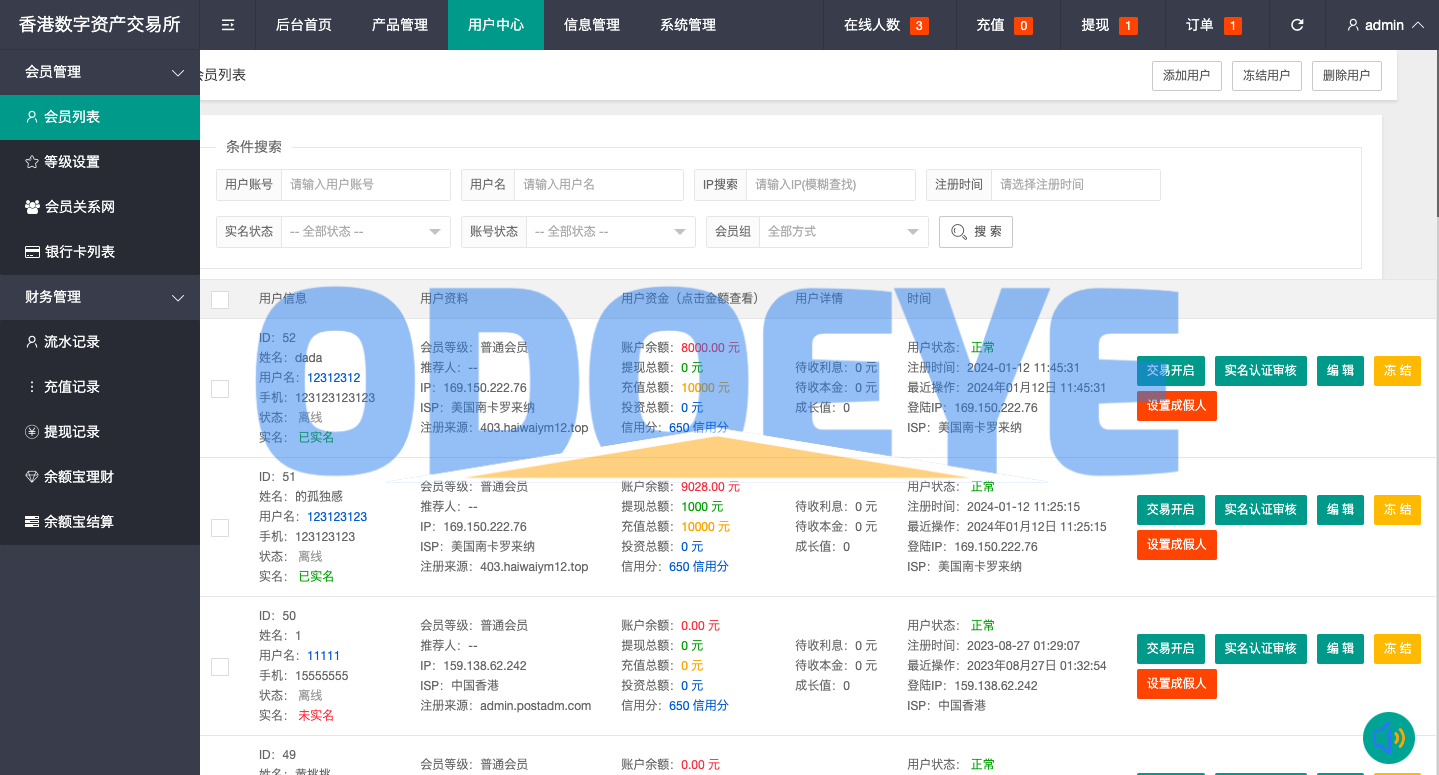
Task: Click the dots icon beside 充值记录
Action: click(32, 387)
